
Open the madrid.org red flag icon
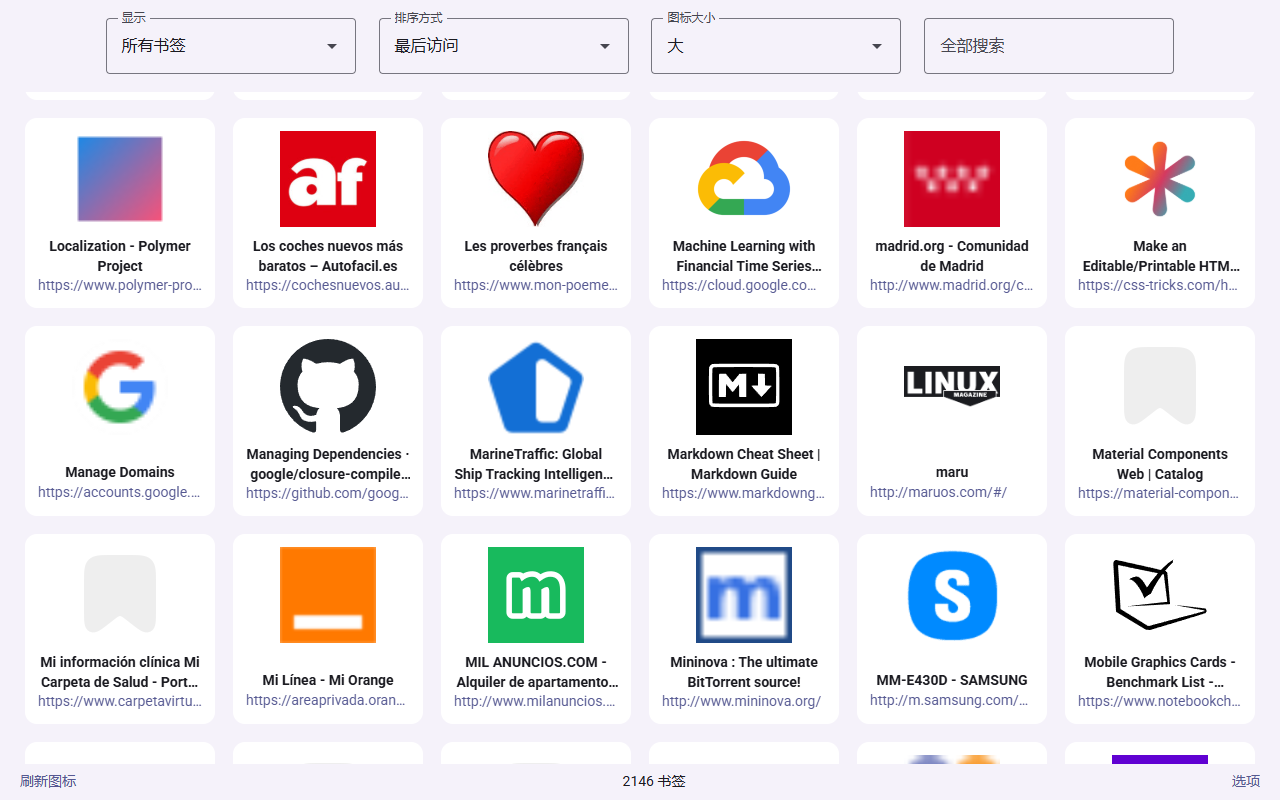click(x=952, y=179)
